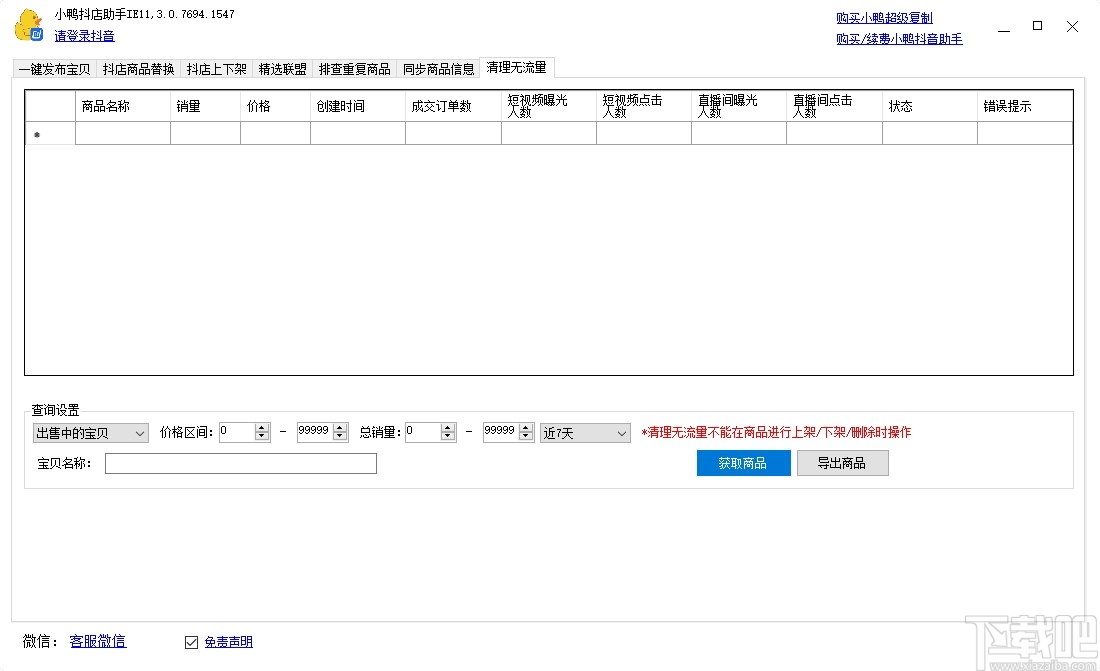This screenshot has height=671, width=1100.
Task: Select the new-row asterisk row header
Action: pos(51,133)
